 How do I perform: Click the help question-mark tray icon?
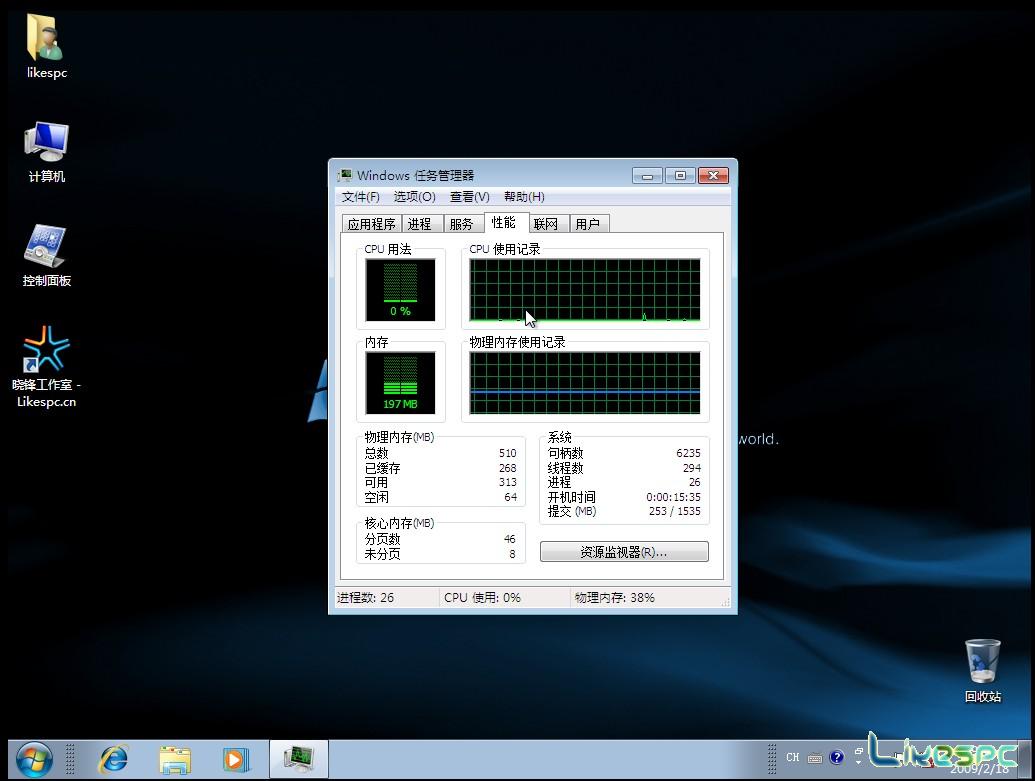click(x=837, y=758)
